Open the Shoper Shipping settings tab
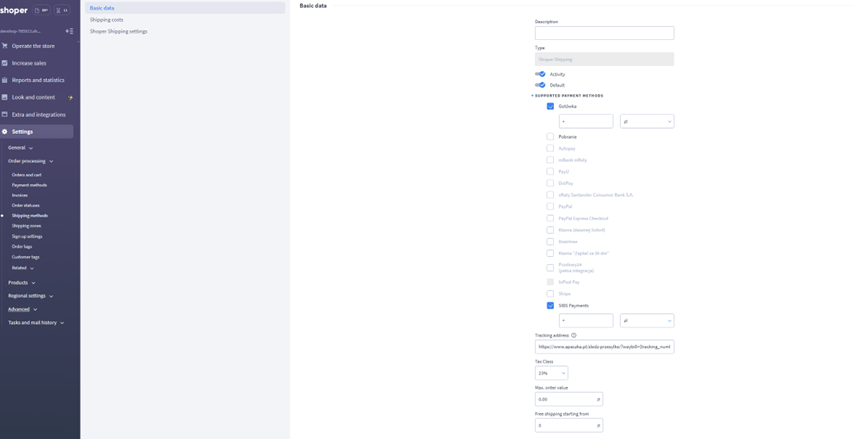The image size is (854, 439). click(x=118, y=31)
